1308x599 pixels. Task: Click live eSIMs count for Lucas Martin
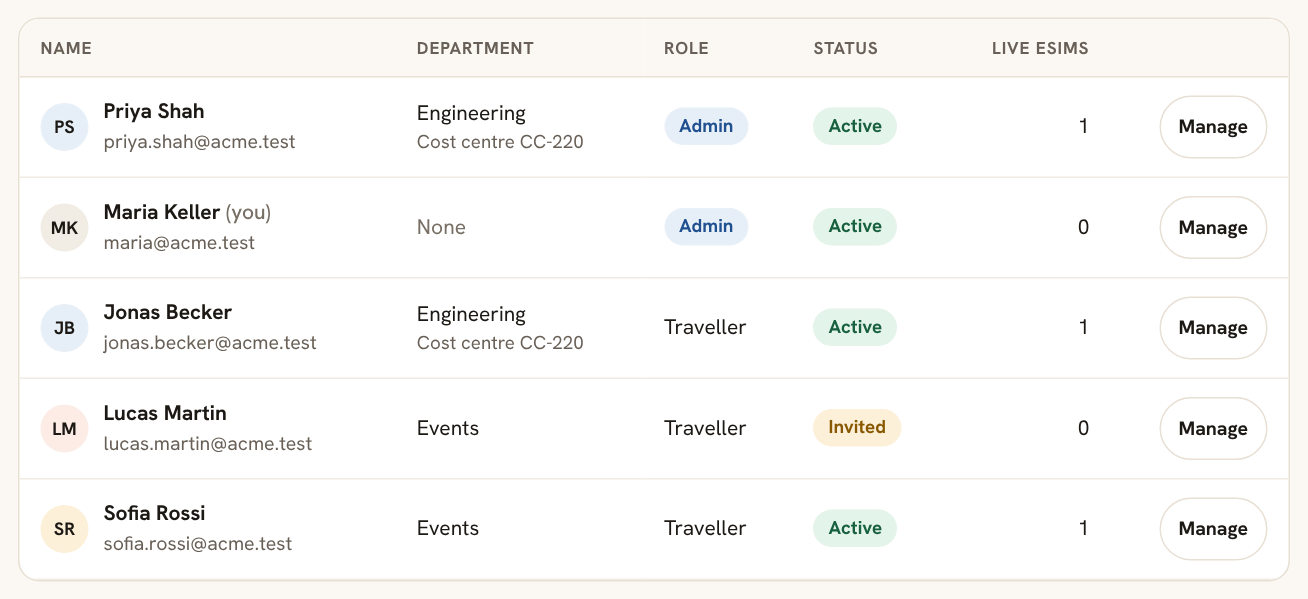coord(1084,428)
